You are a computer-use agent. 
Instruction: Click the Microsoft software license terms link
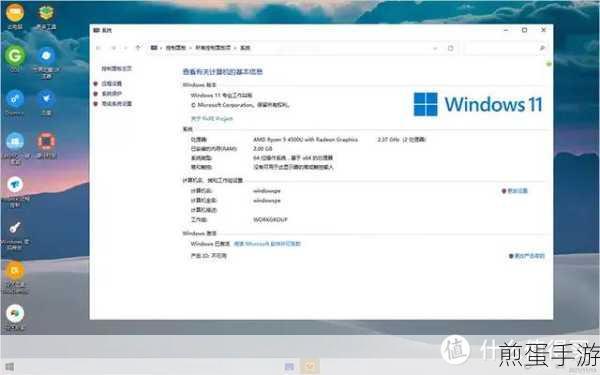[x=267, y=244]
